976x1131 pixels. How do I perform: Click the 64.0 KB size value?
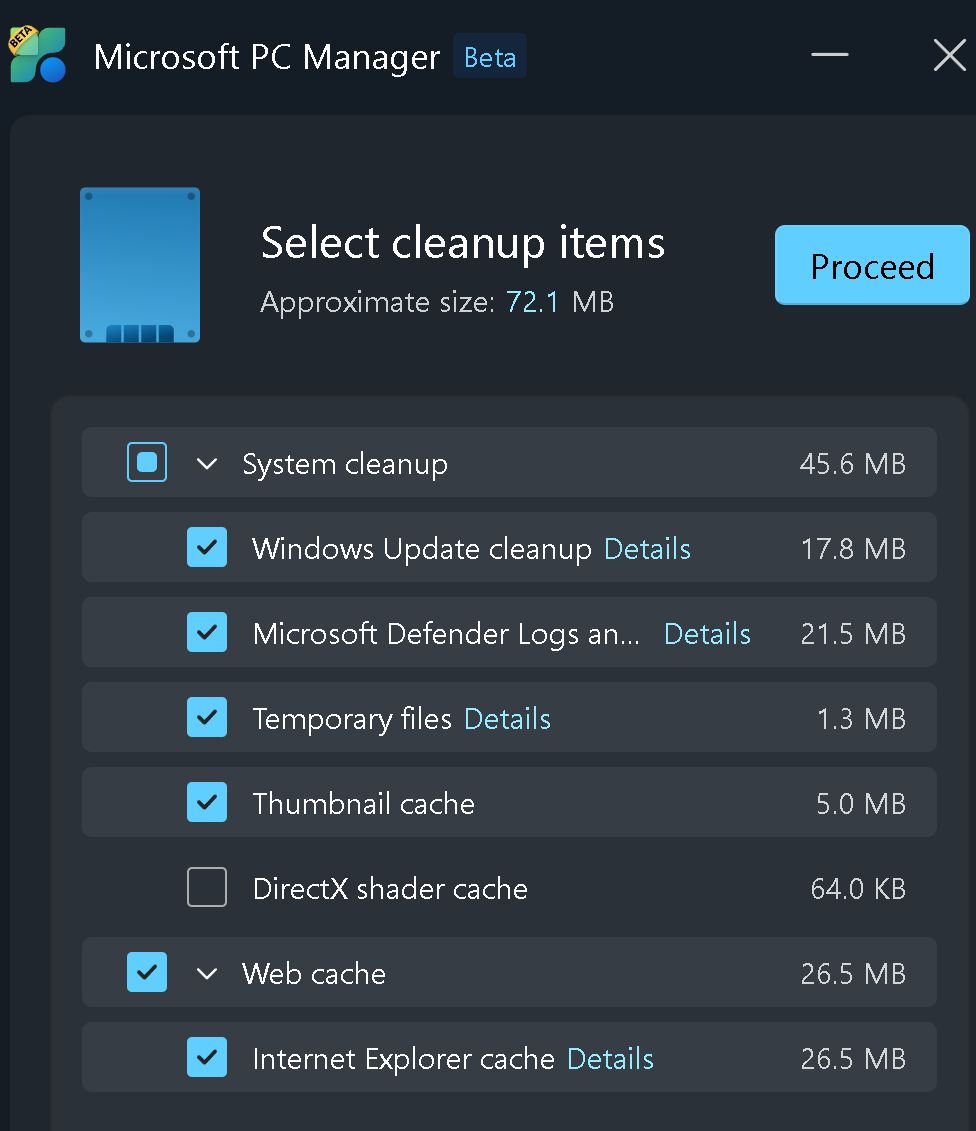(858, 889)
